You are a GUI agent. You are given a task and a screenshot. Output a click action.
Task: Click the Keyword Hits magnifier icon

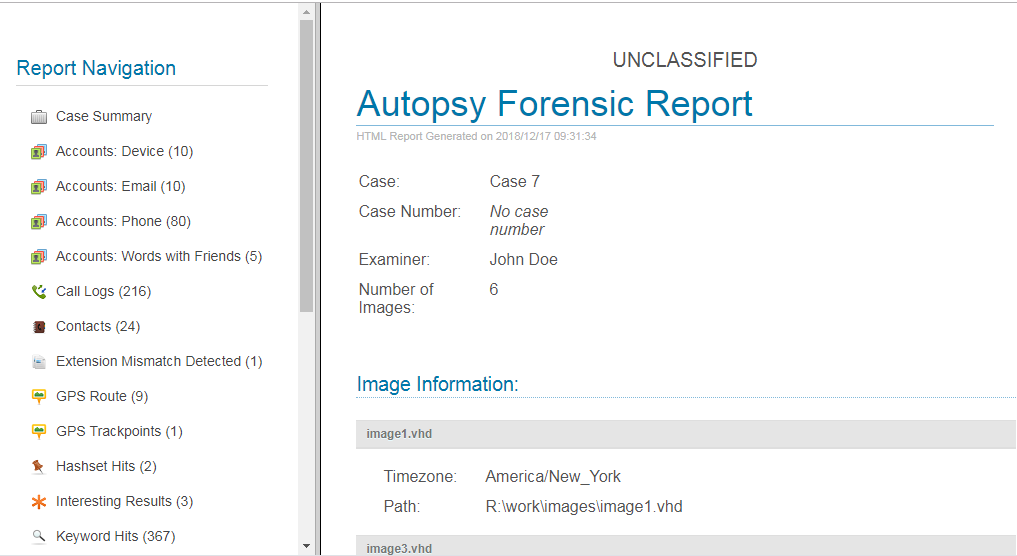point(39,537)
